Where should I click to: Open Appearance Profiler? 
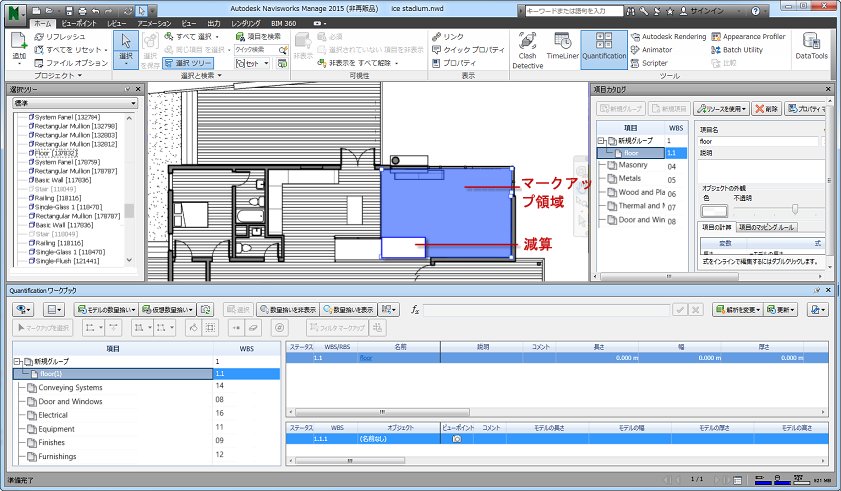748,36
